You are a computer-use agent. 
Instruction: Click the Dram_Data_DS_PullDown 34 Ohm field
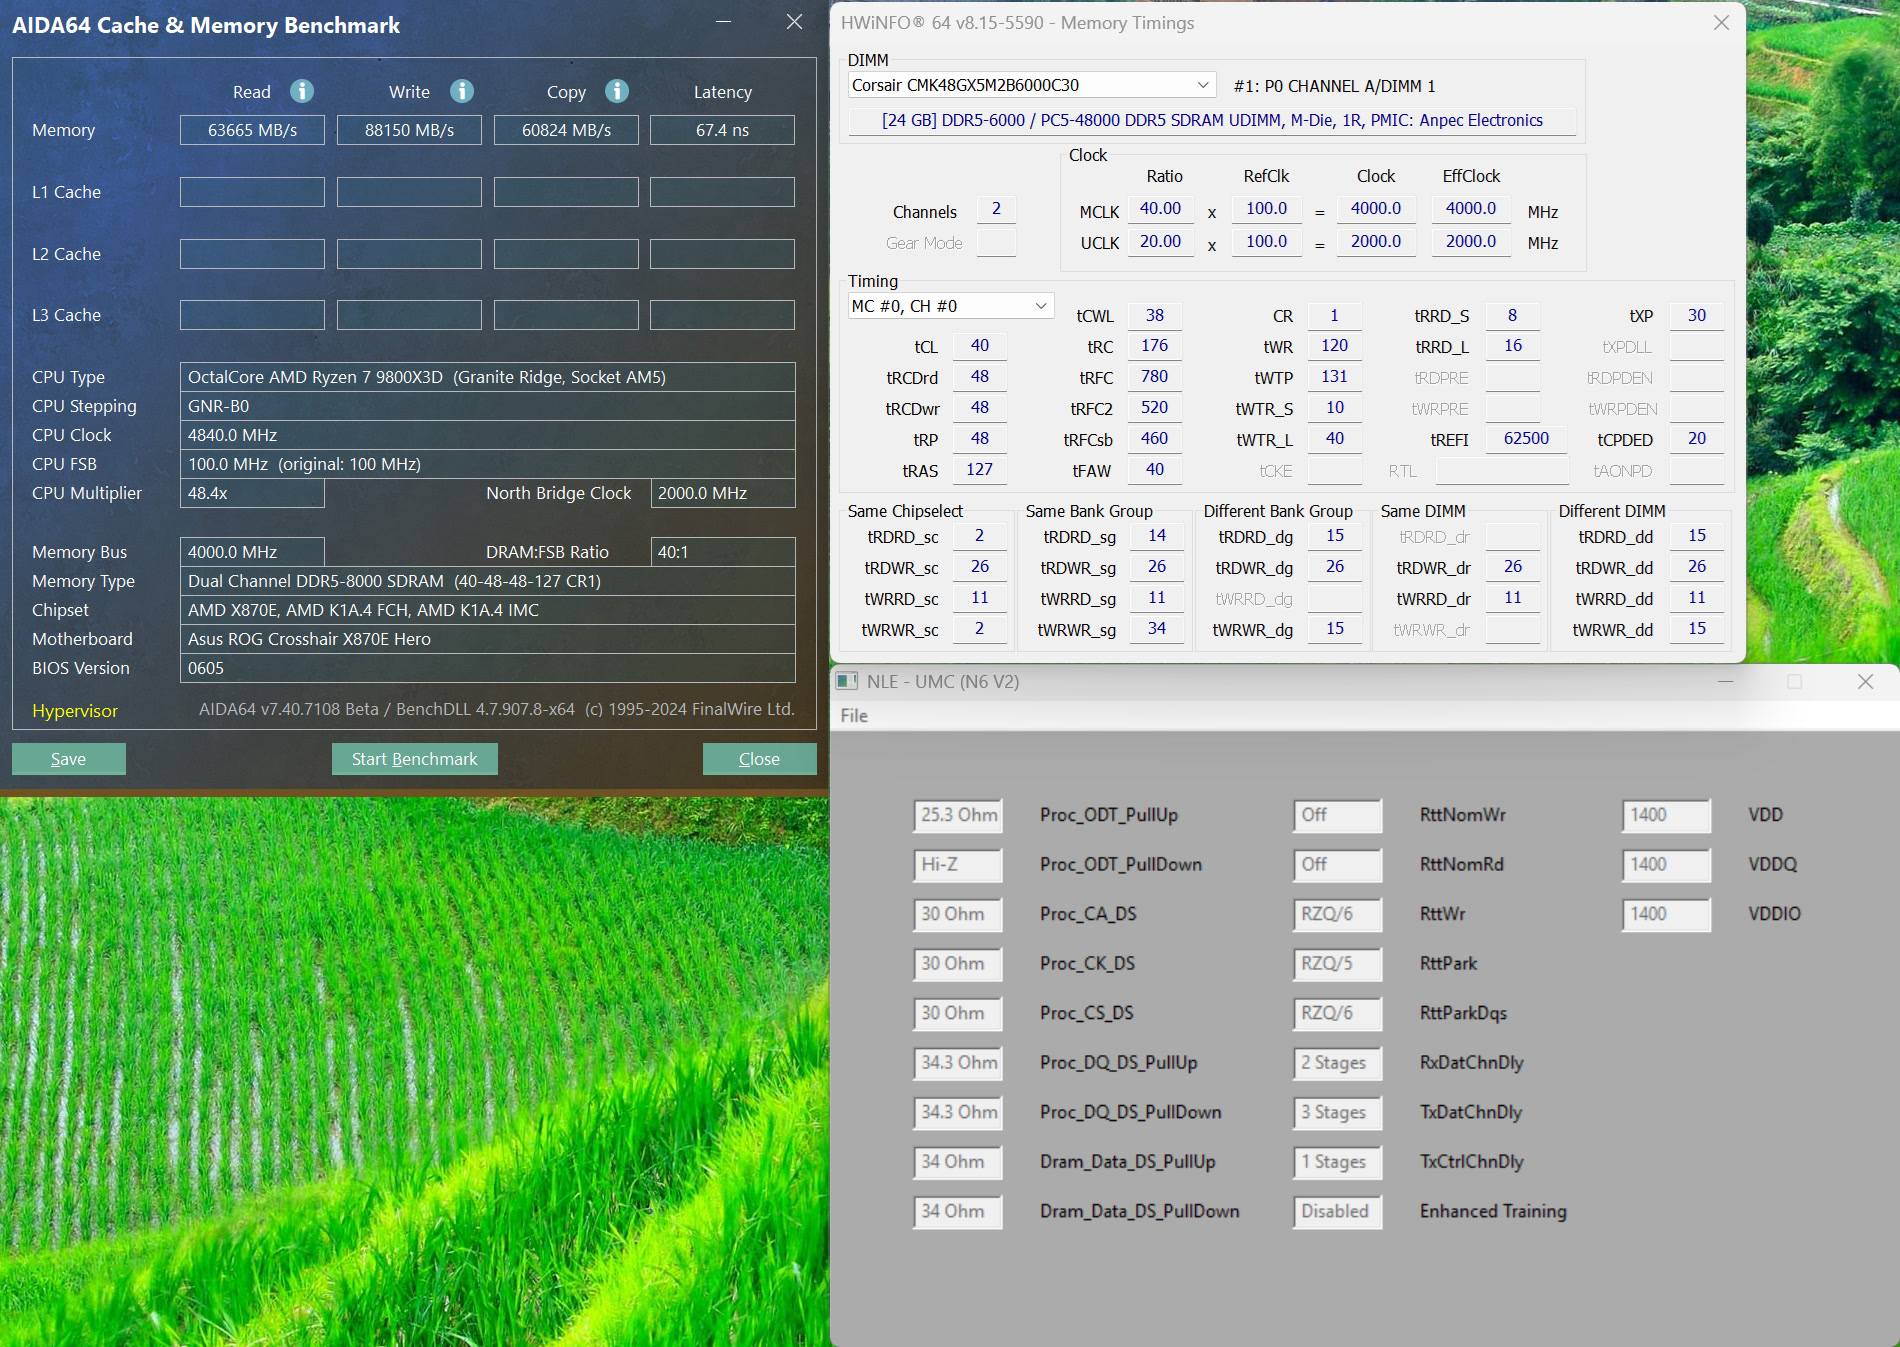(x=958, y=1212)
